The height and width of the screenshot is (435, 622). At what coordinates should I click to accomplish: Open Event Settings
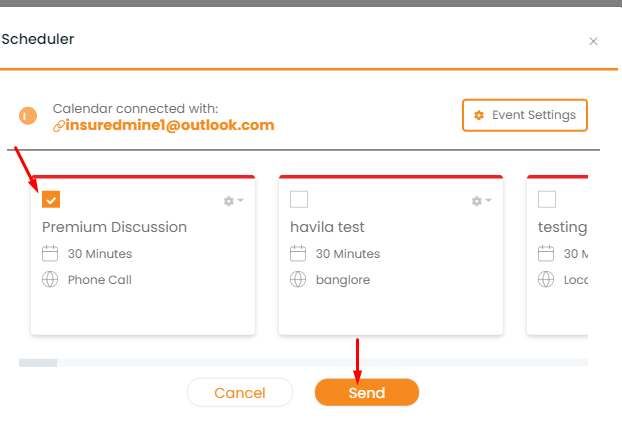click(x=524, y=115)
